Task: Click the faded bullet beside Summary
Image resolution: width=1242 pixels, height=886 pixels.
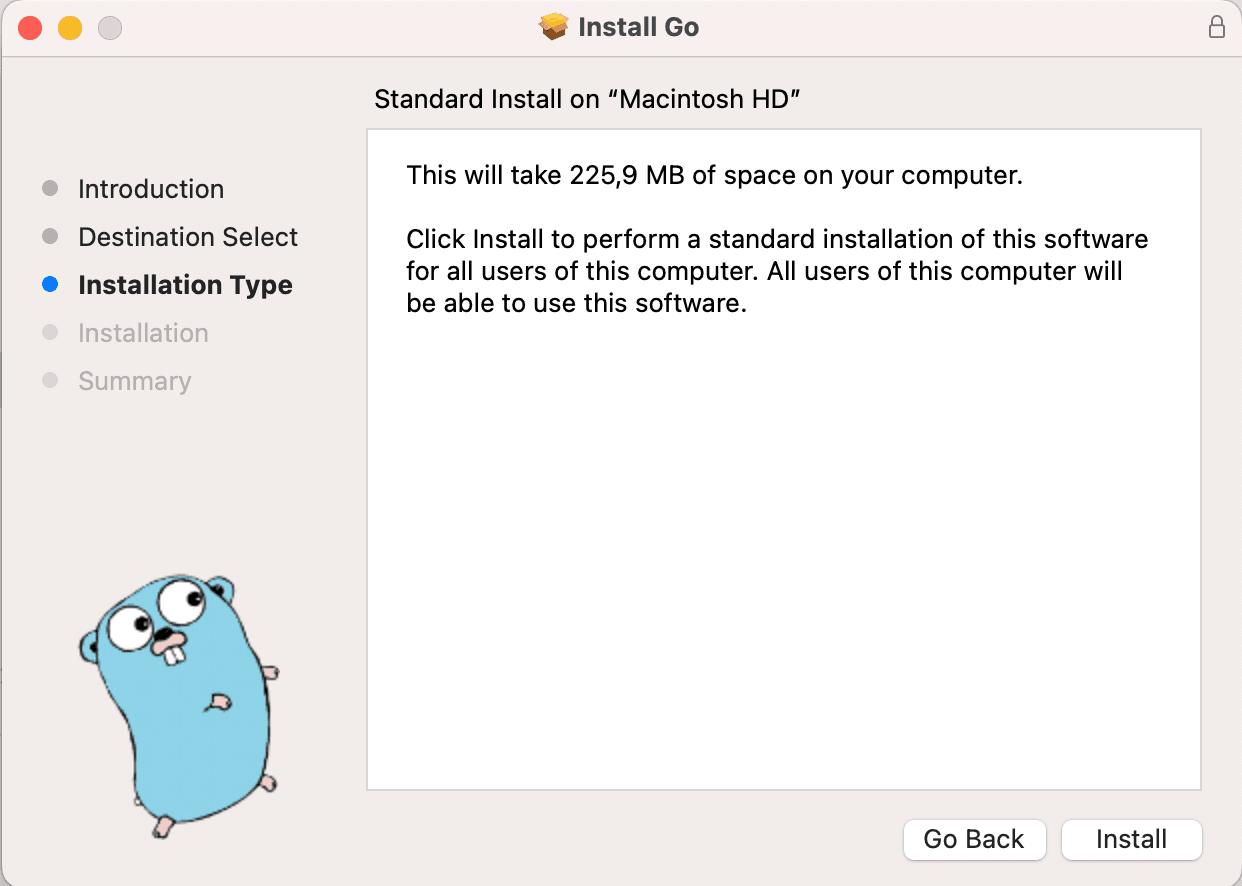Action: click(50, 381)
